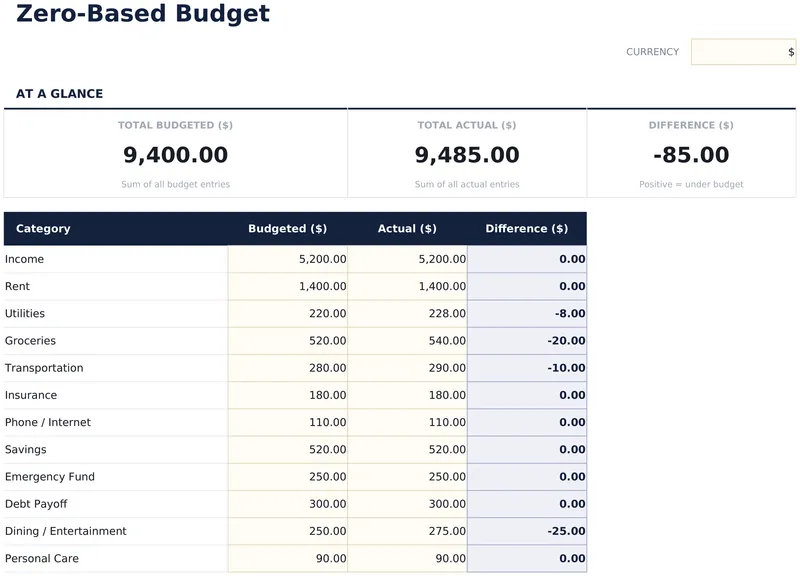Viewport: 800px width, 576px height.
Task: Select the Utilities category label
Action: [25, 314]
